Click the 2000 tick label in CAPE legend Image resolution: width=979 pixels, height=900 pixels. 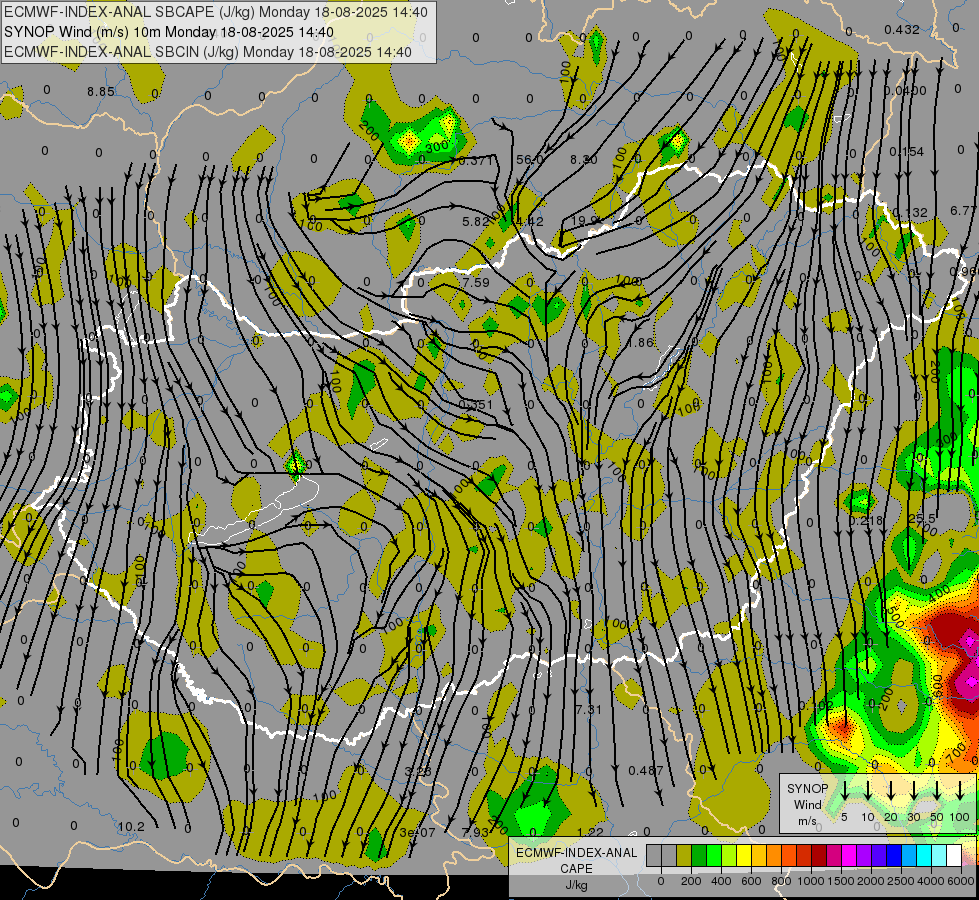pos(870,881)
